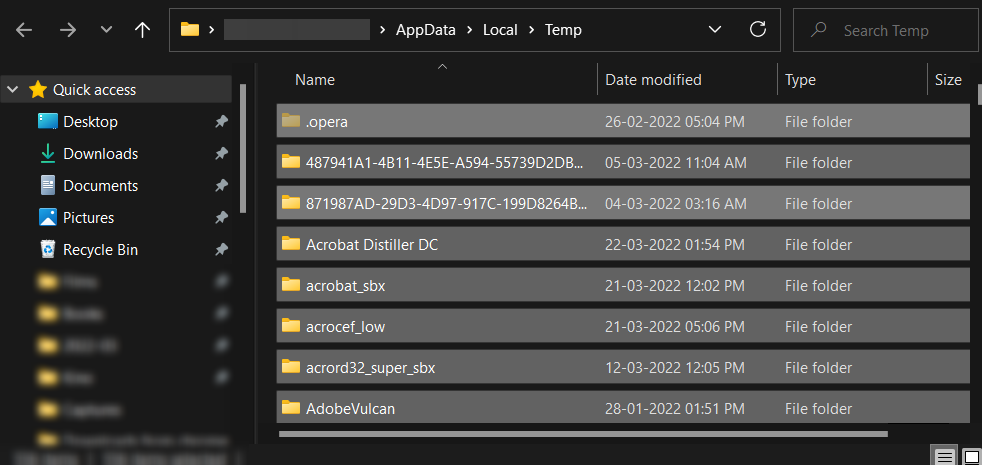
Task: Click the Back navigation arrow
Action: pyautogui.click(x=24, y=30)
